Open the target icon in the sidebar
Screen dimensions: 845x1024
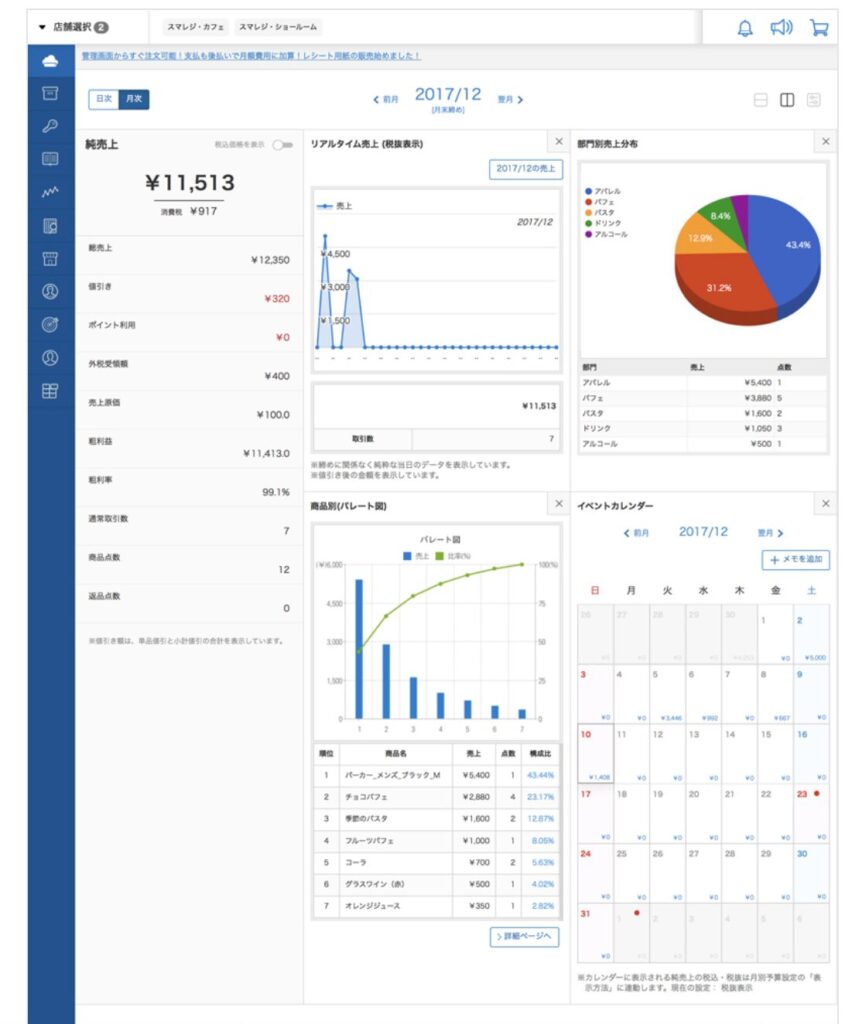tap(50, 324)
